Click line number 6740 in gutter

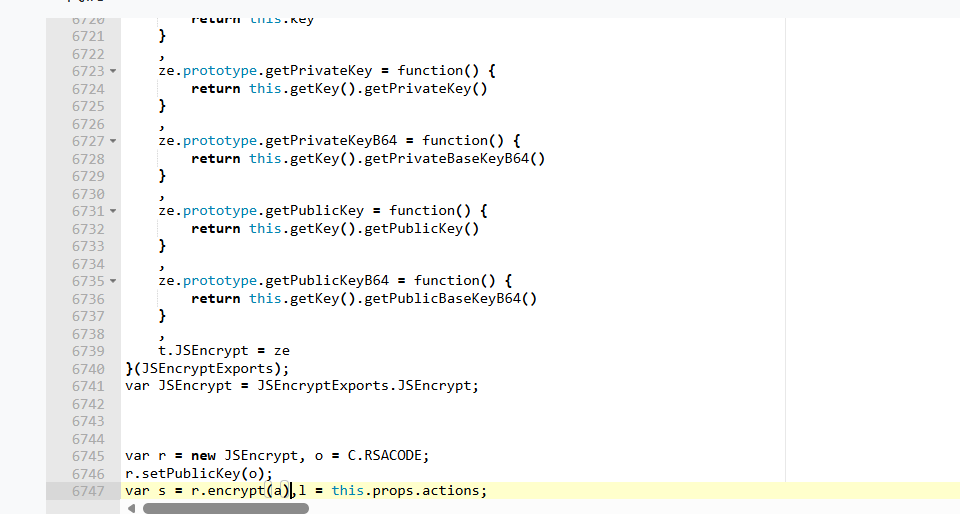point(88,369)
